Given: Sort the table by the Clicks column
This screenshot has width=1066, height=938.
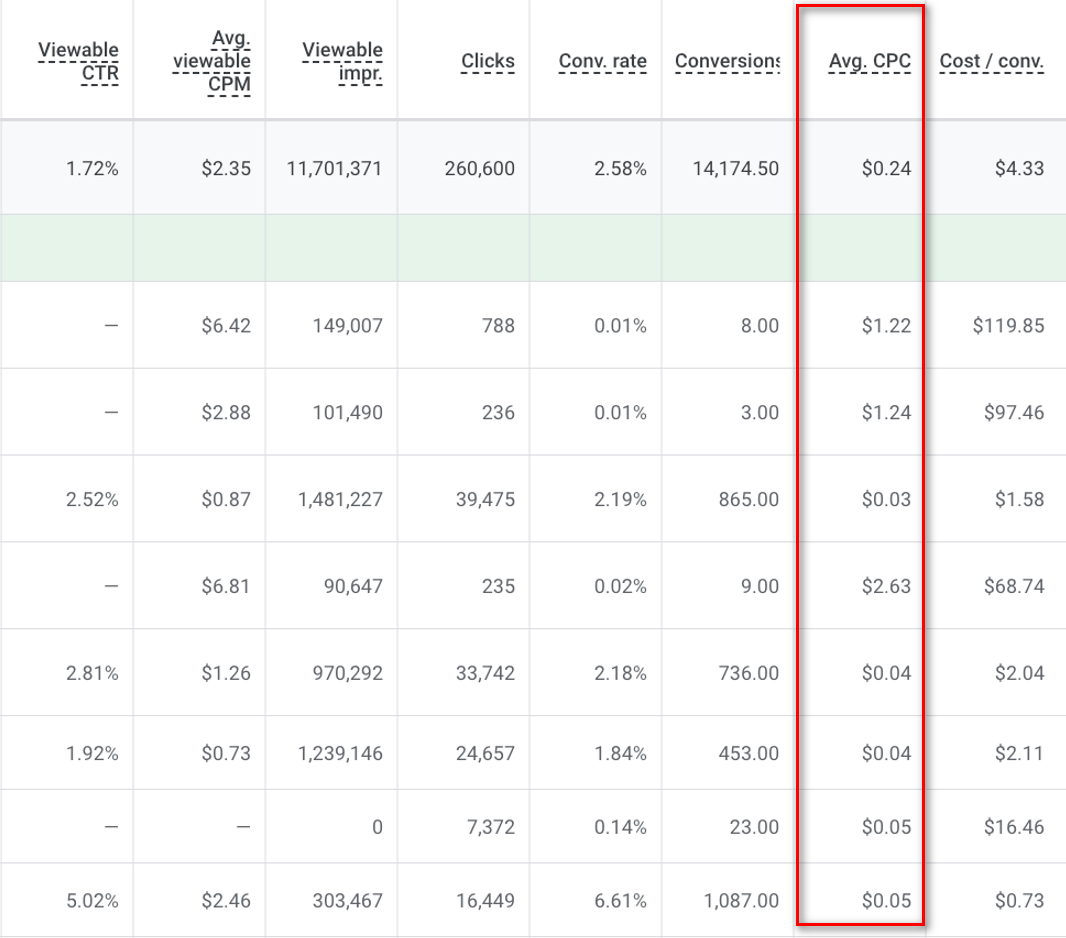Looking at the screenshot, I should pyautogui.click(x=488, y=61).
